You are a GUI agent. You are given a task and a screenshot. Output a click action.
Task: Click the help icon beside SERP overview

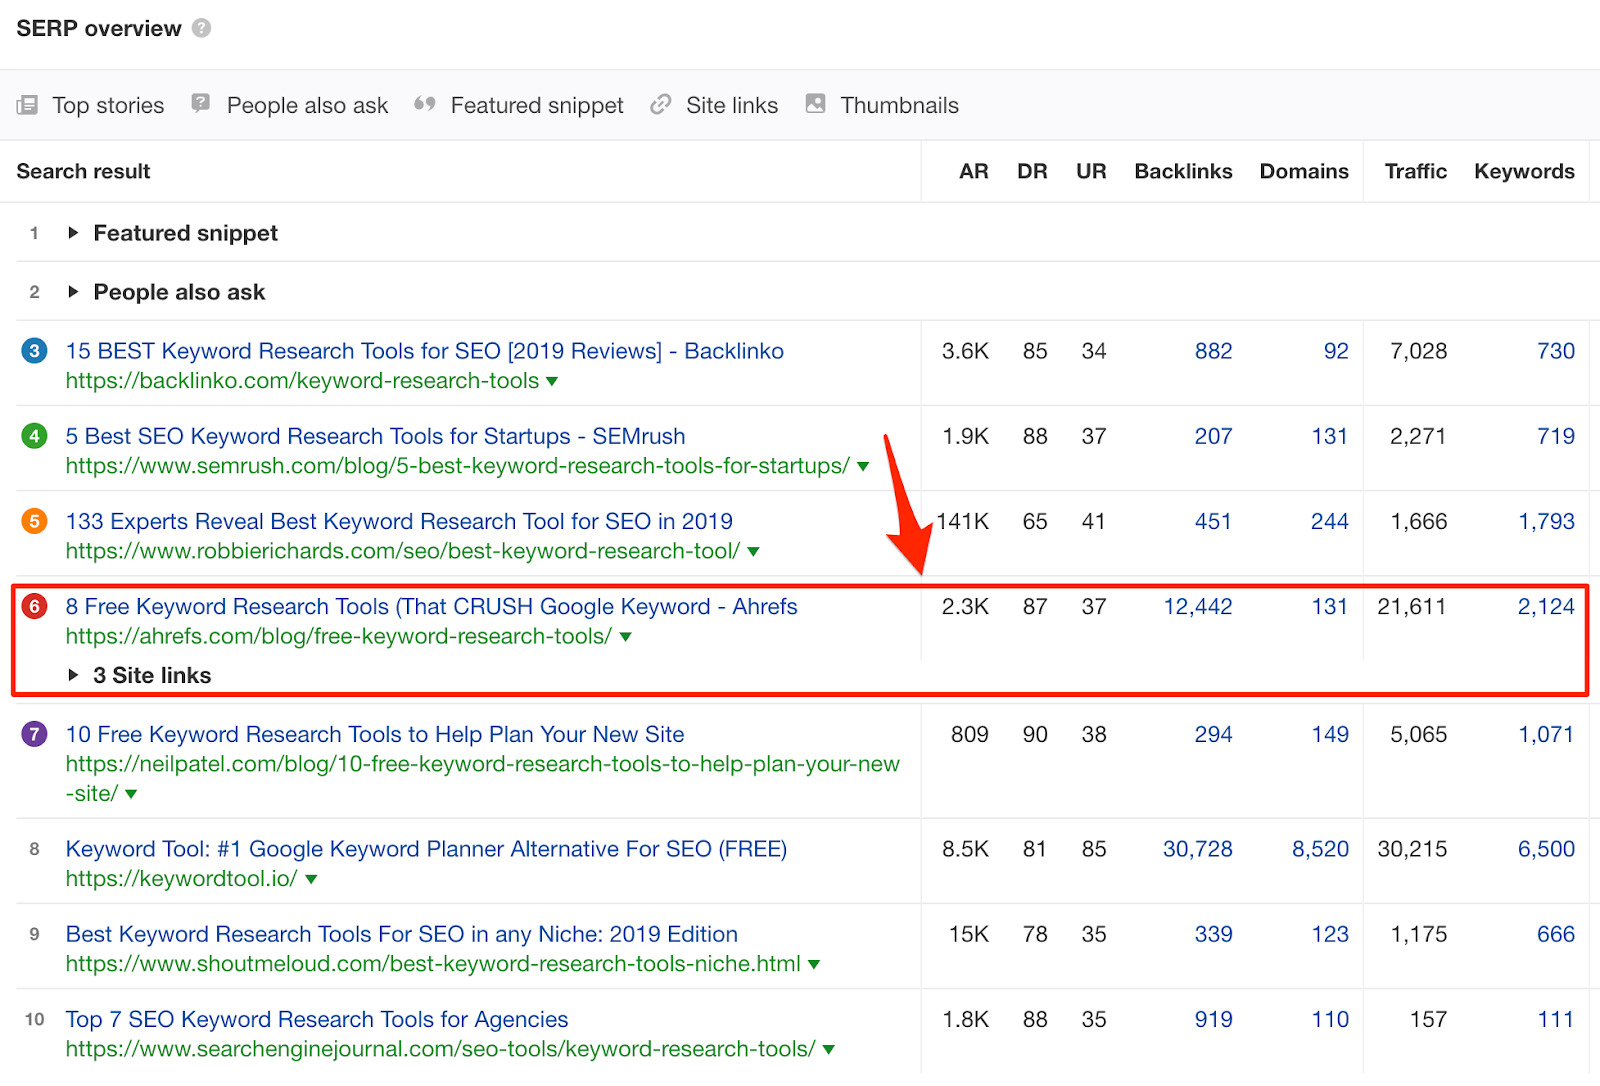pos(201,28)
